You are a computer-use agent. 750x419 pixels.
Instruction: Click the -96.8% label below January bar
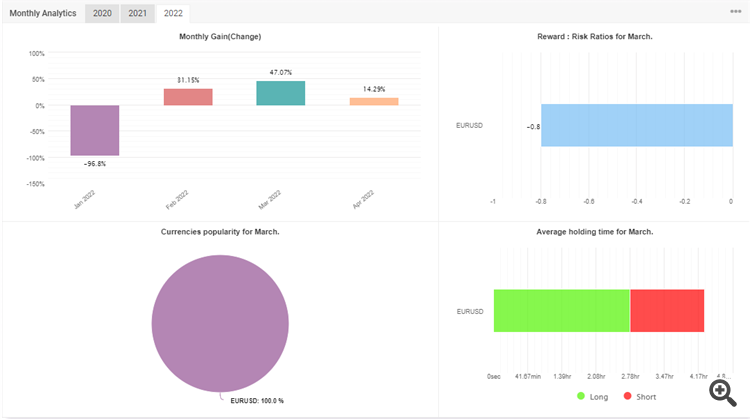pyautogui.click(x=95, y=164)
